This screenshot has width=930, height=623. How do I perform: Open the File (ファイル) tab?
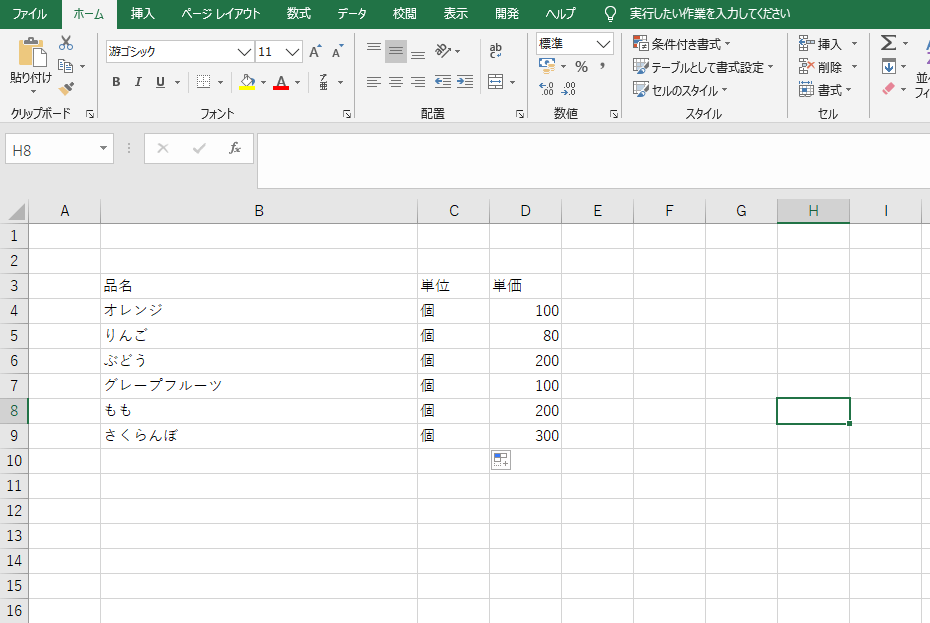(30, 14)
